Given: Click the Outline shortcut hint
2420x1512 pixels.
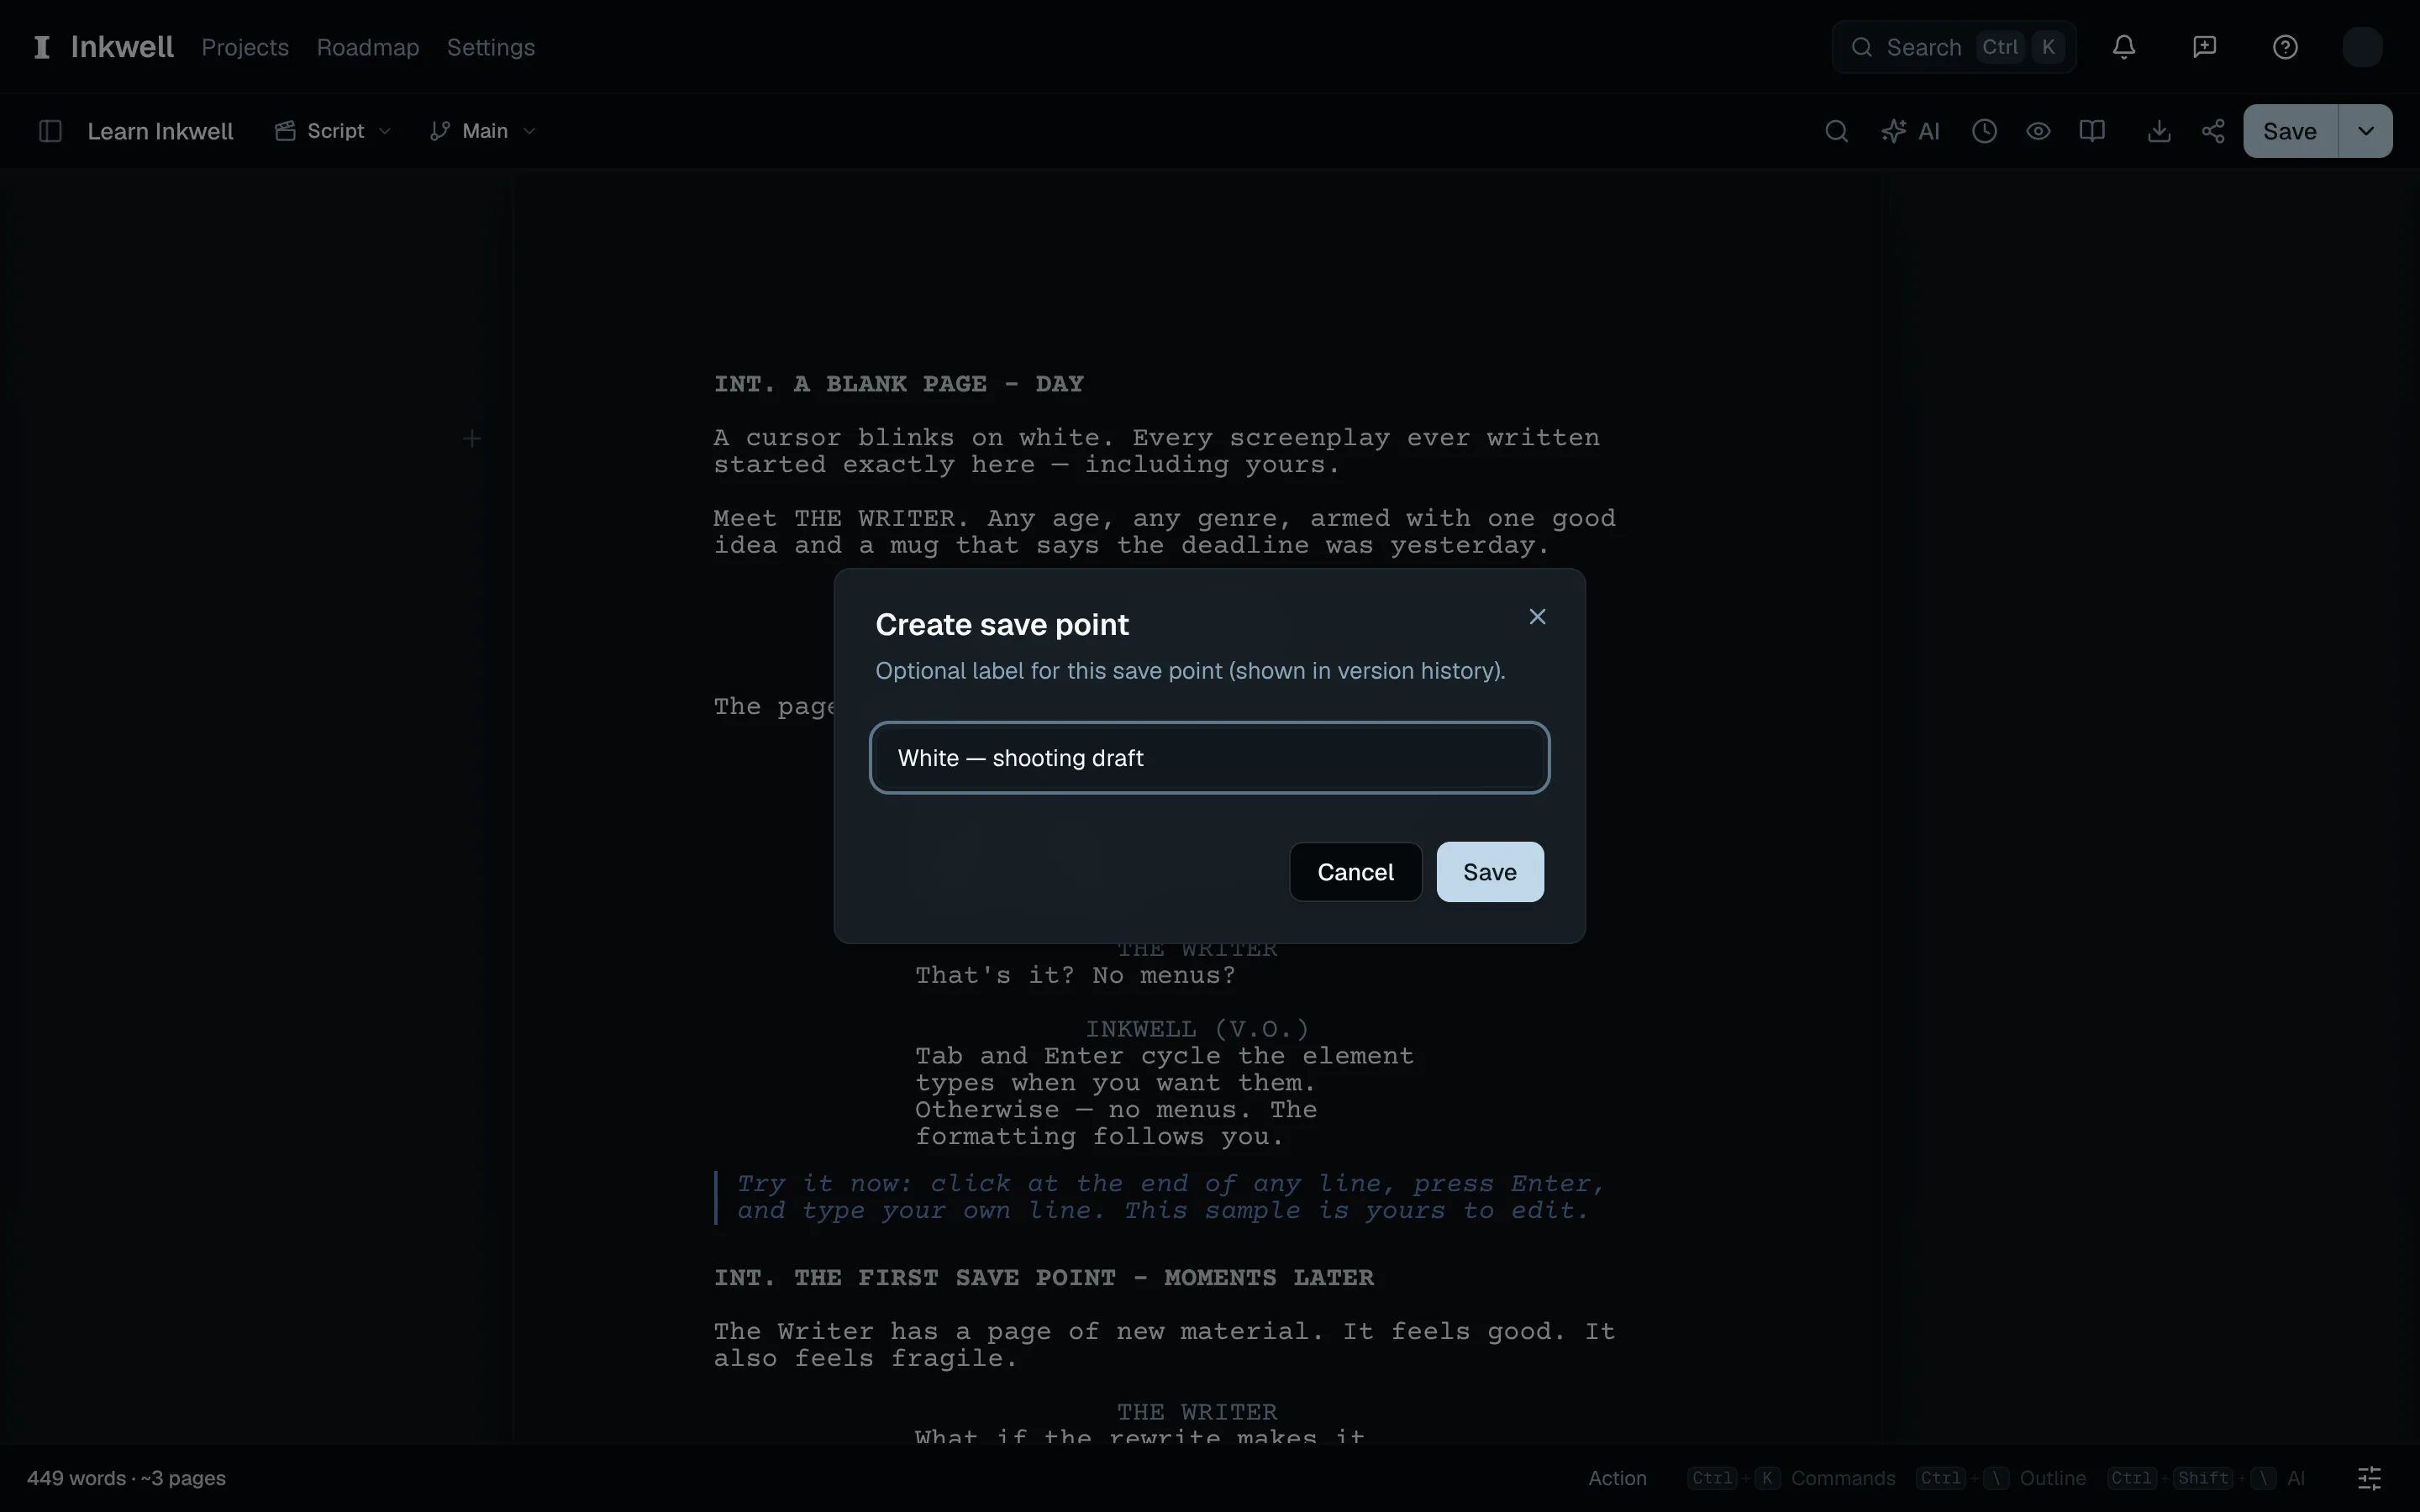Looking at the screenshot, I should (x=2001, y=1478).
